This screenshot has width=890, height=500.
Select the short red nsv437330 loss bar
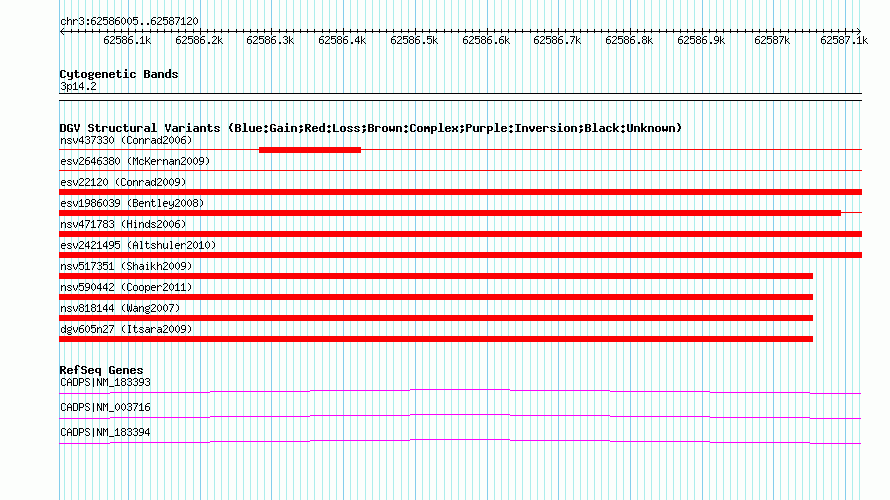(x=310, y=150)
